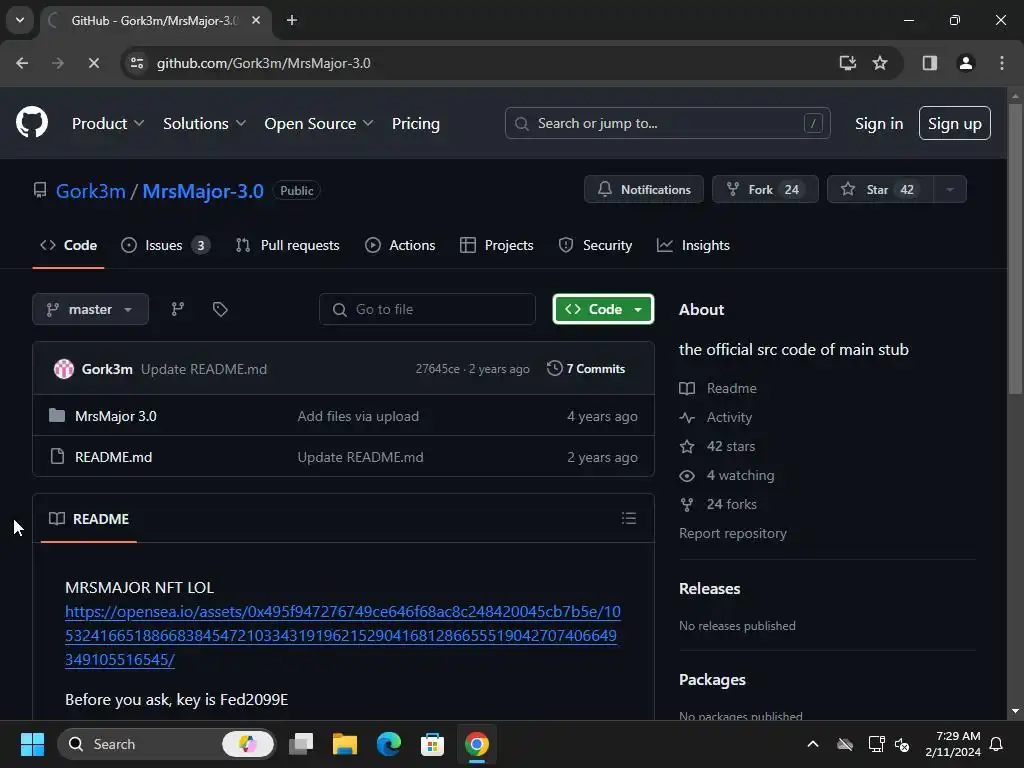Open a new browser tab
This screenshot has height=768, width=1024.
point(292,20)
